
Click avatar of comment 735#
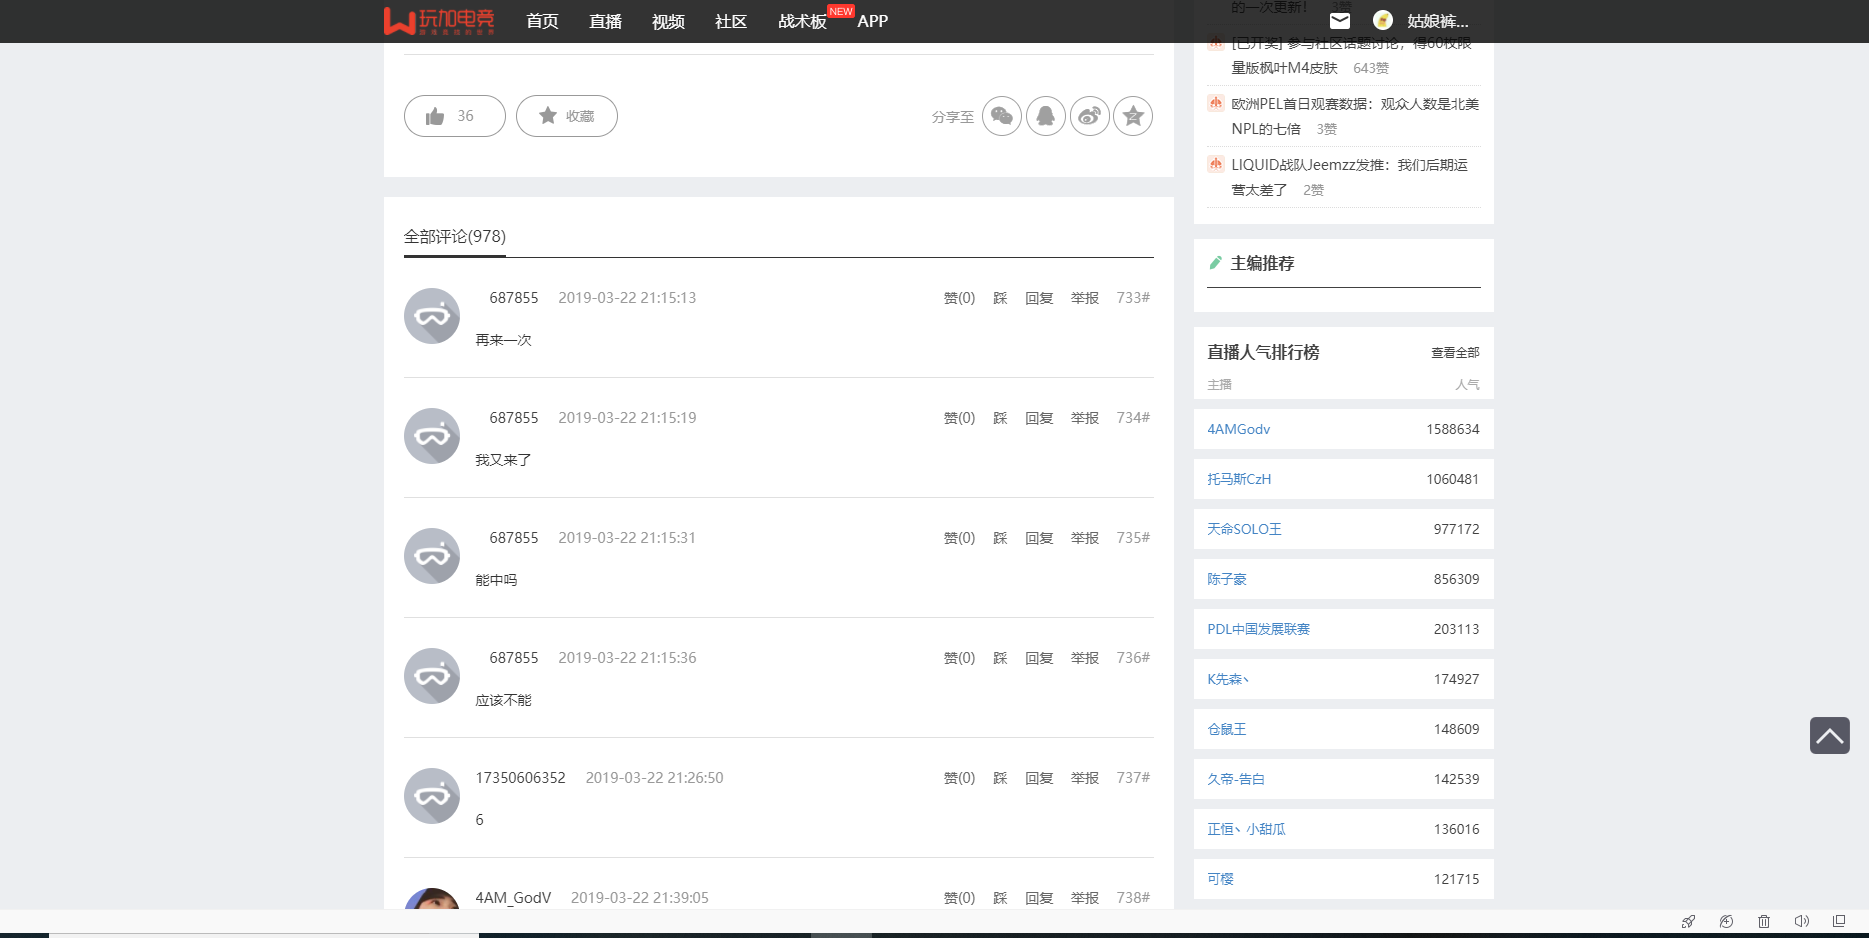point(432,556)
